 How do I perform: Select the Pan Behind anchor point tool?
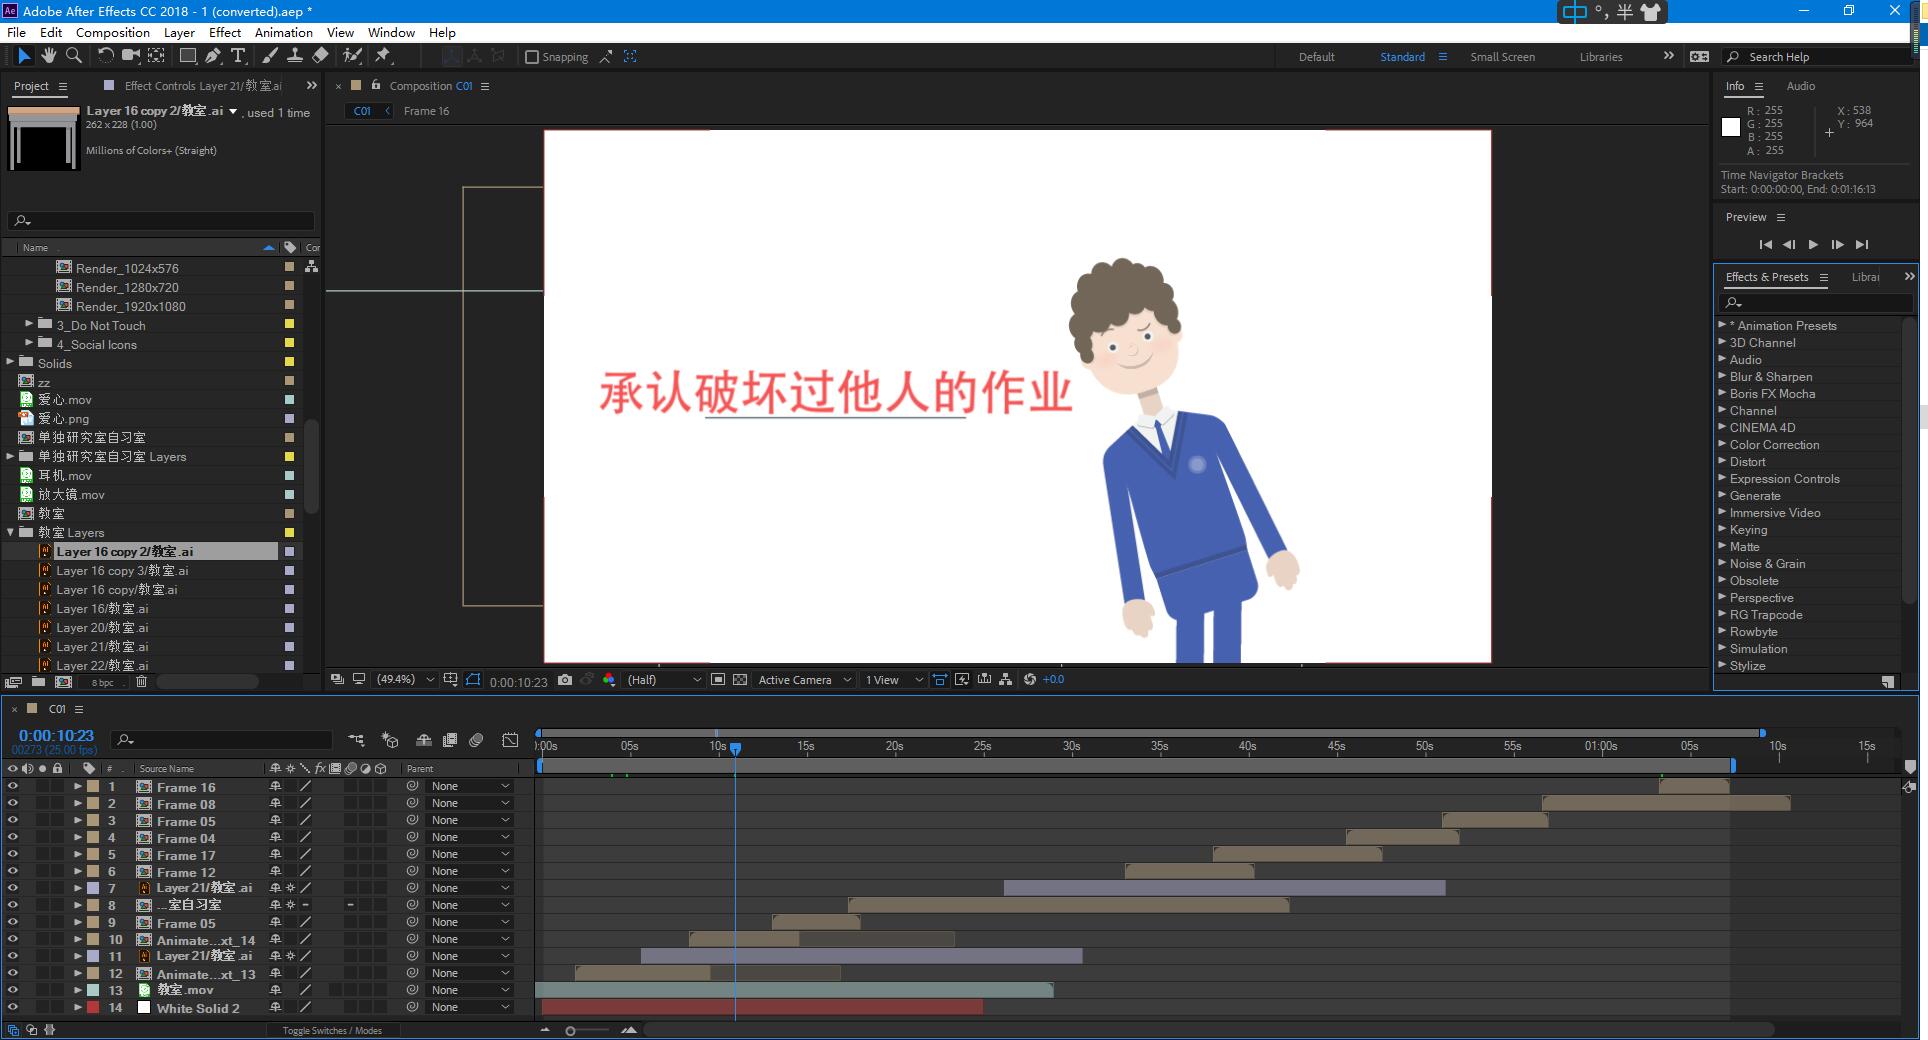click(x=157, y=56)
